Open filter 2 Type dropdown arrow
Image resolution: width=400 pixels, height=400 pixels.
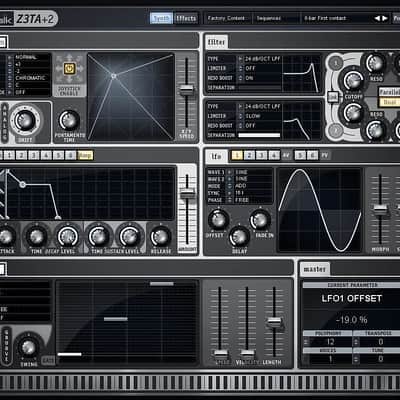point(240,107)
